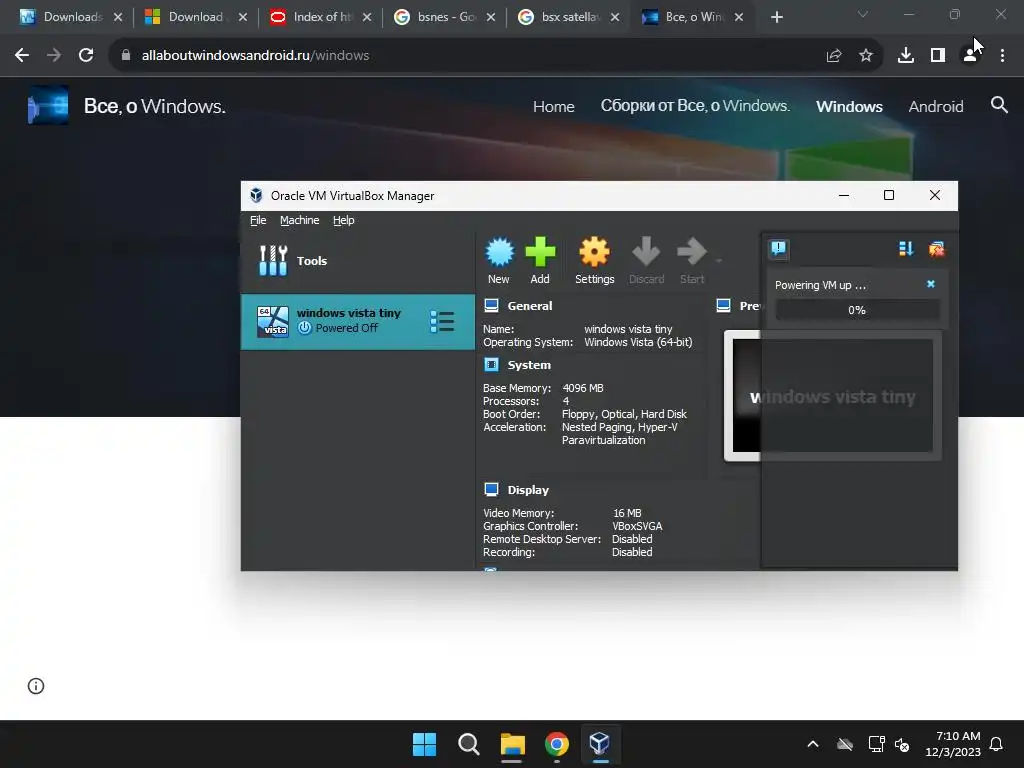Reload the current page in Chrome
Image resolution: width=1024 pixels, height=768 pixels.
(x=86, y=56)
